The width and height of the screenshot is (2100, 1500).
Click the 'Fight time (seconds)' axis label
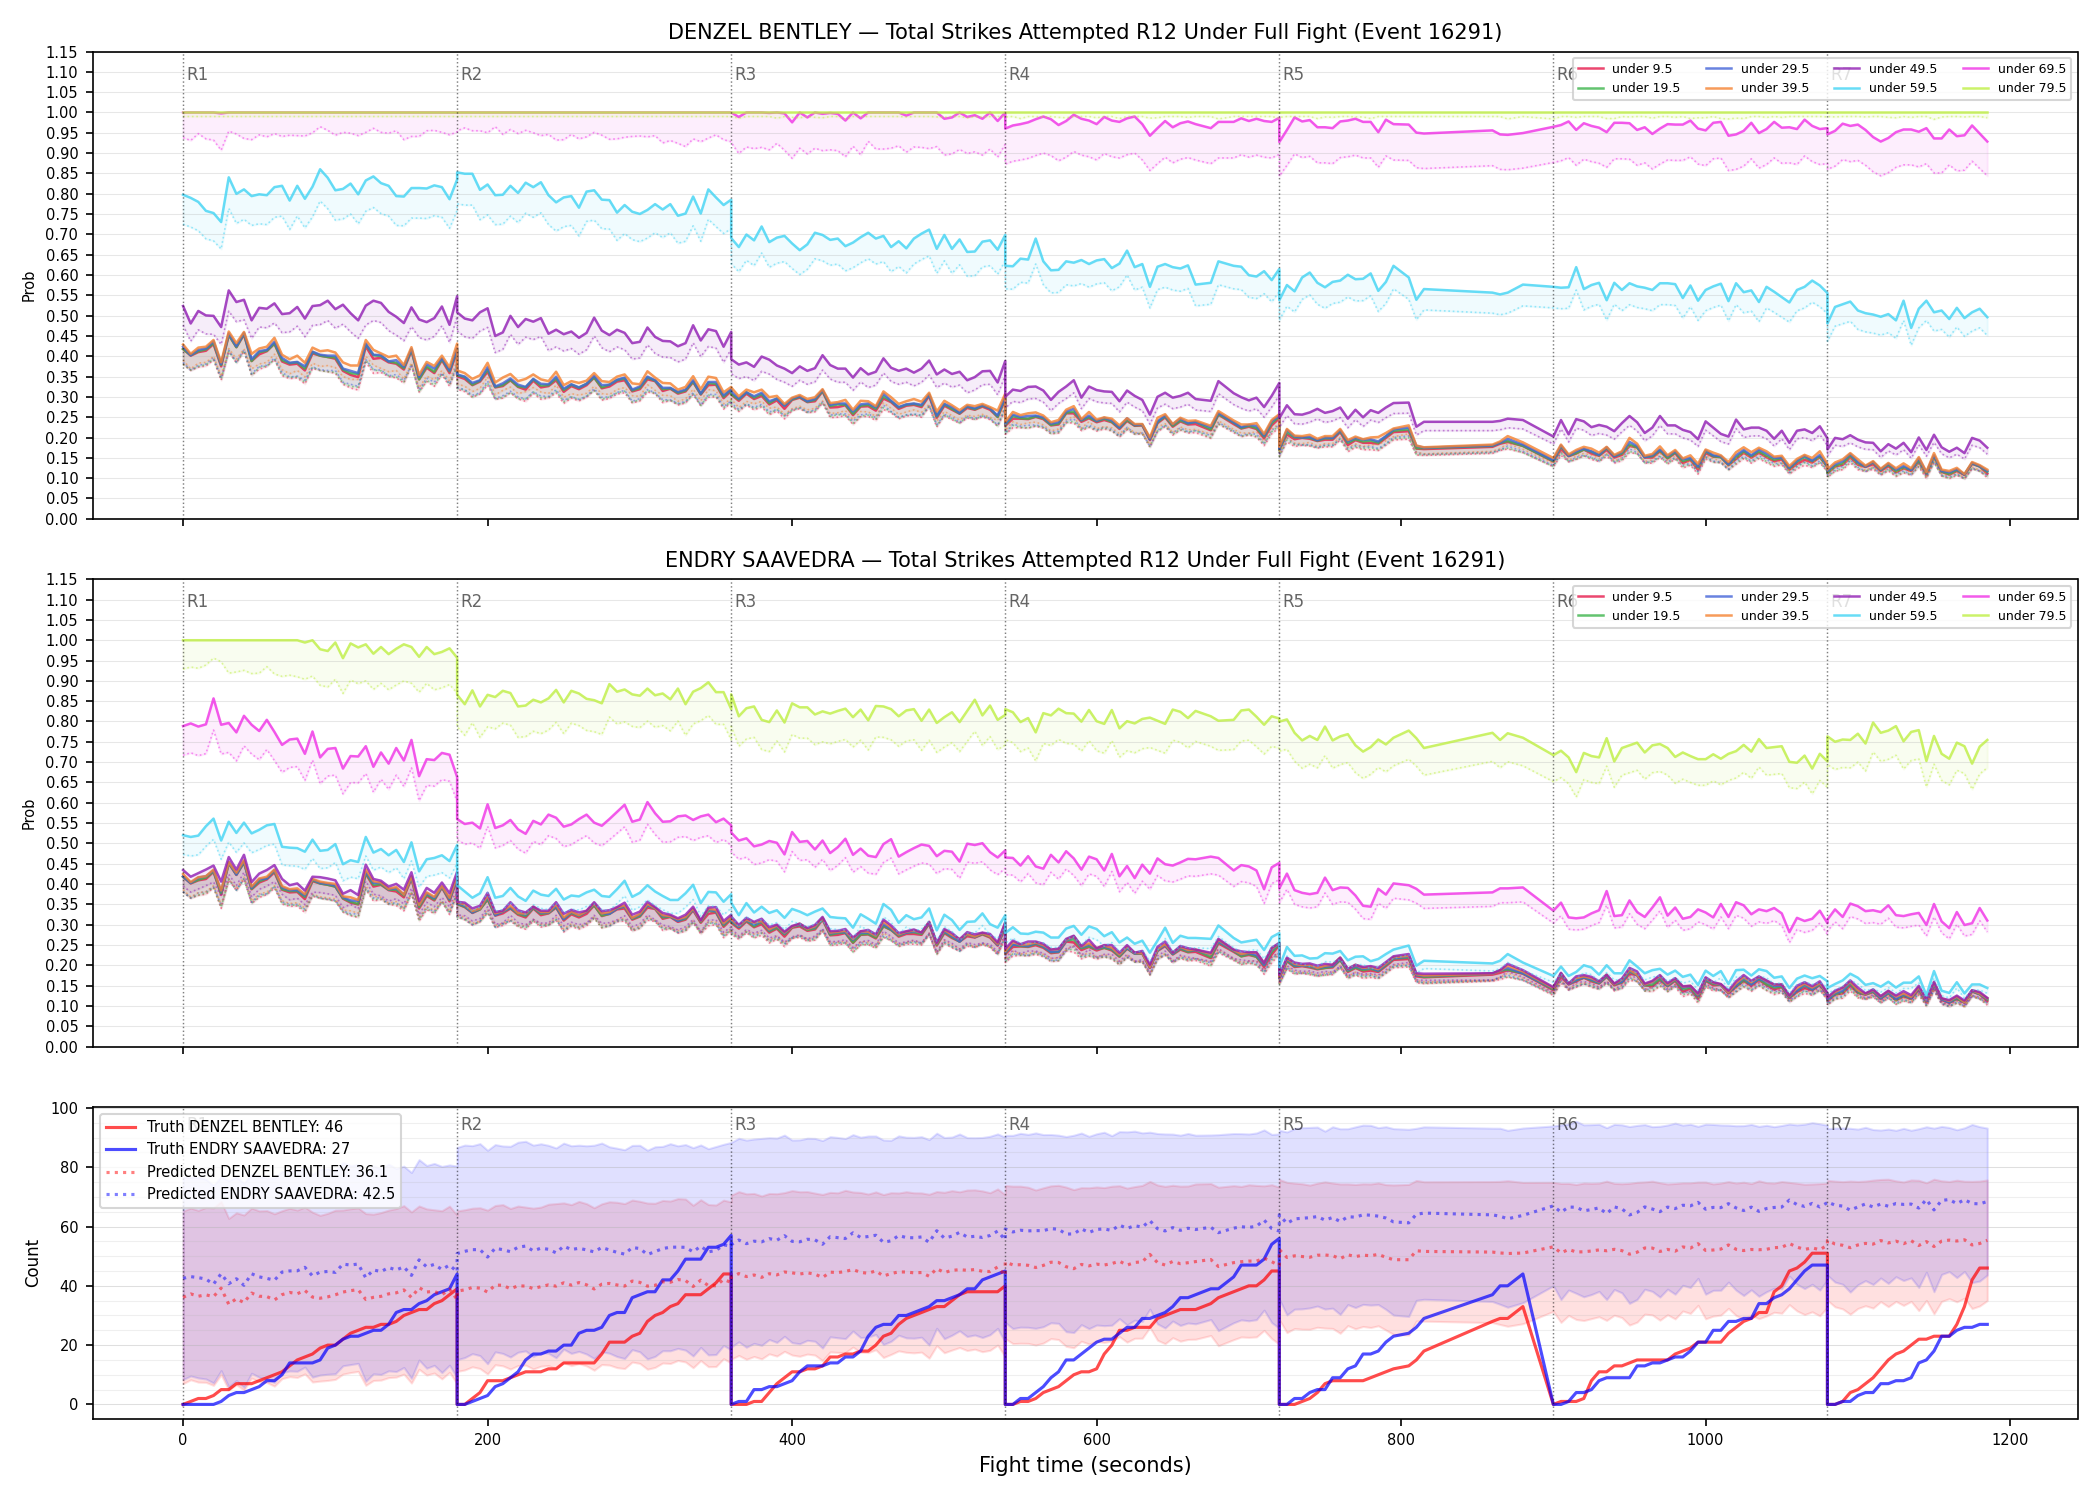pyautogui.click(x=1085, y=1465)
